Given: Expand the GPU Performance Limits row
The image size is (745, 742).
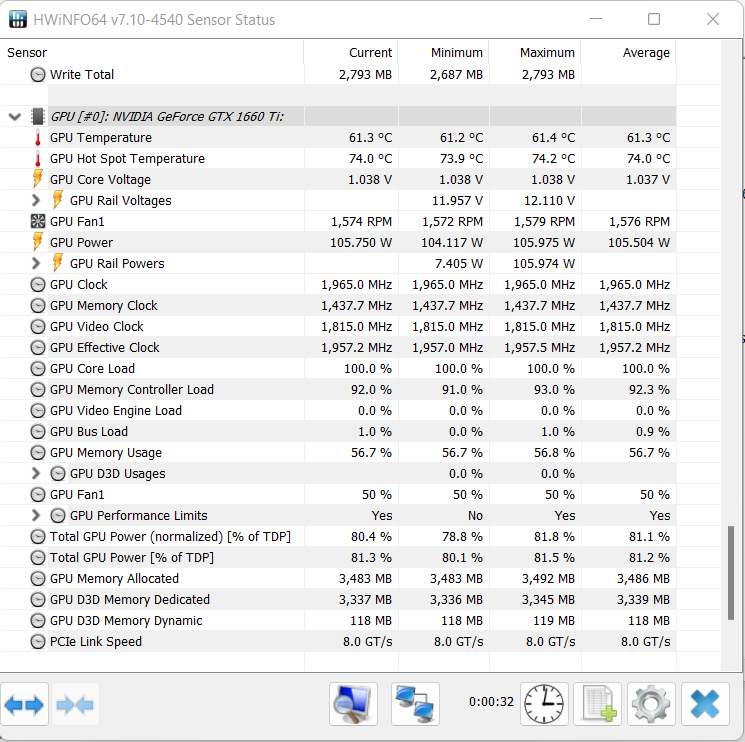Looking at the screenshot, I should pos(36,515).
